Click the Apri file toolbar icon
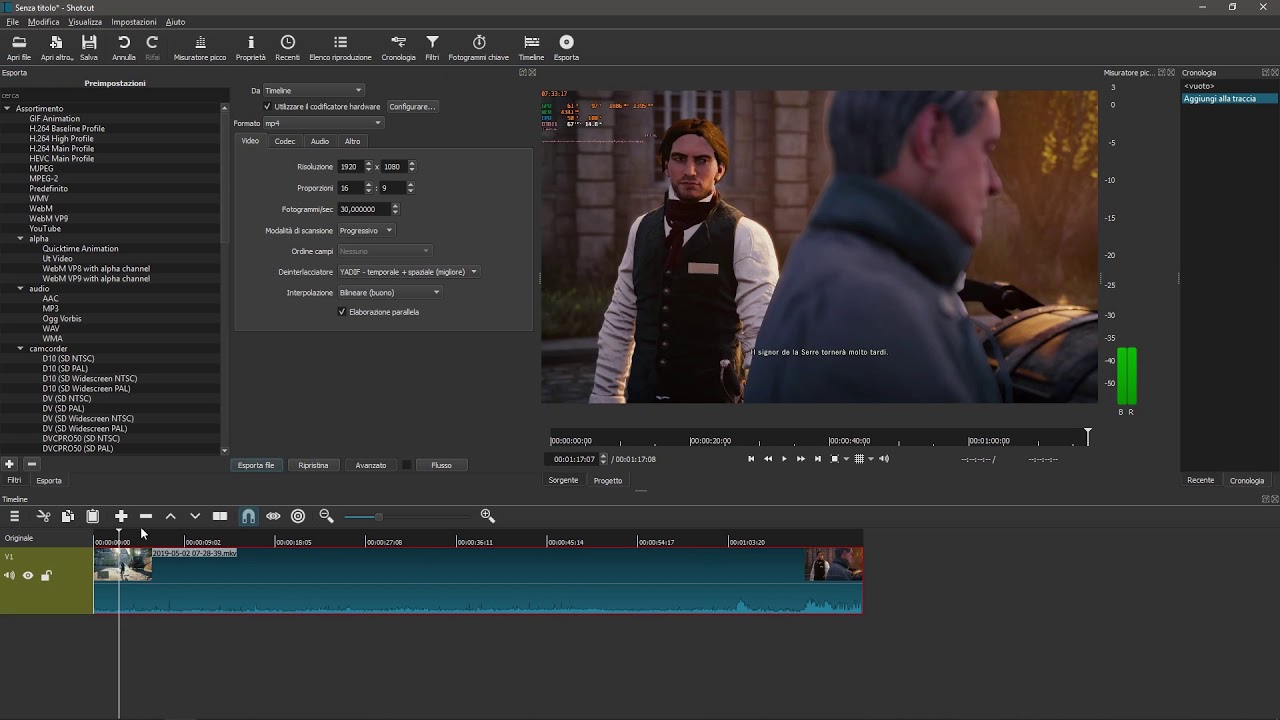Image resolution: width=1280 pixels, height=720 pixels. 19,42
